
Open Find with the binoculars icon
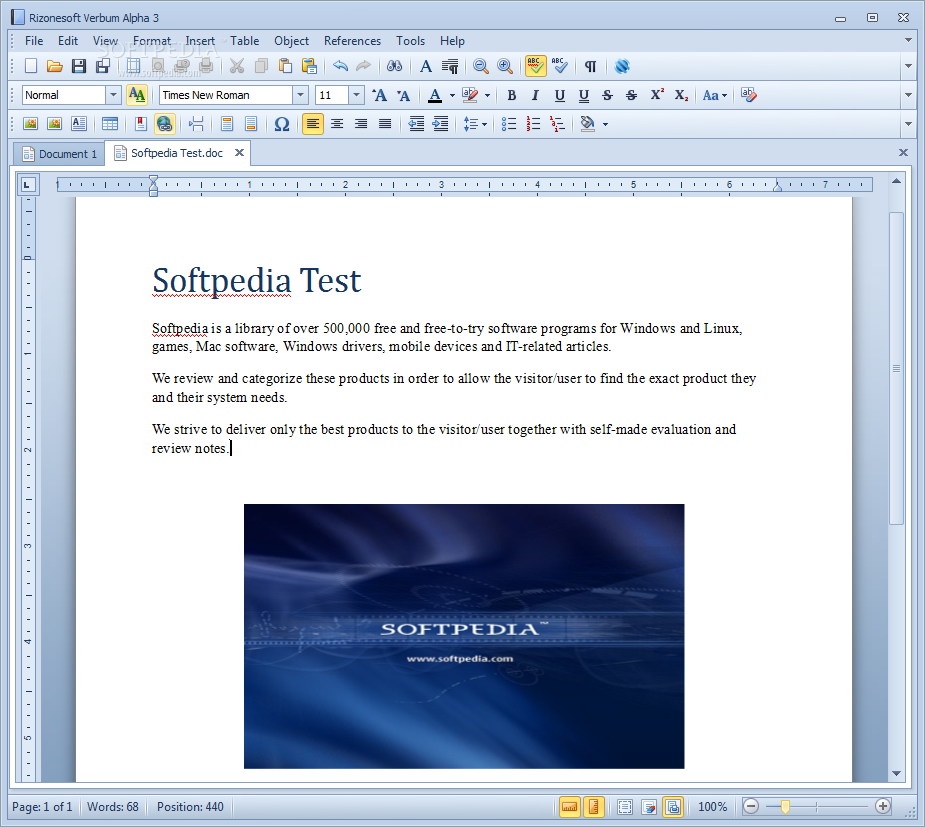[395, 66]
